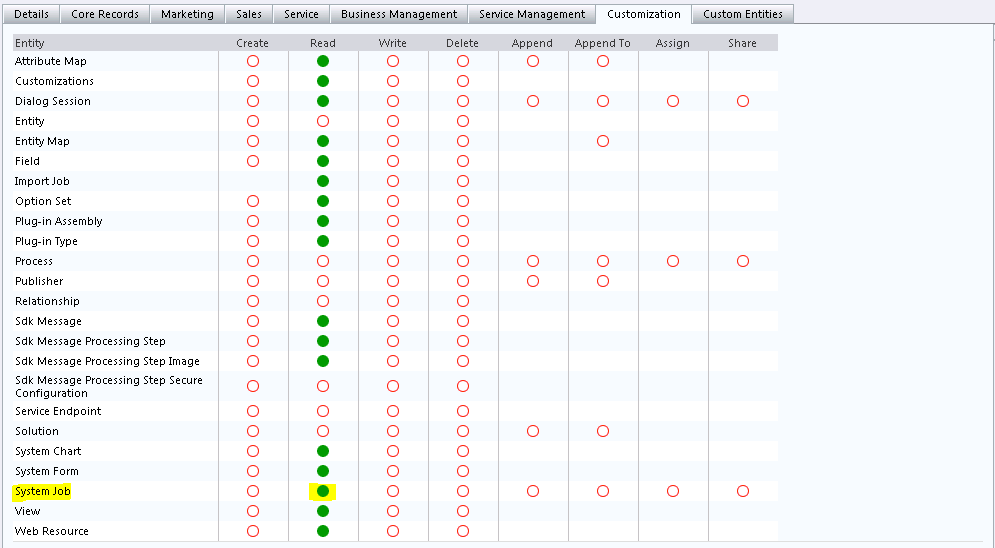The image size is (995, 548).
Task: Toggle Assign privilege for Process
Action: 673,261
